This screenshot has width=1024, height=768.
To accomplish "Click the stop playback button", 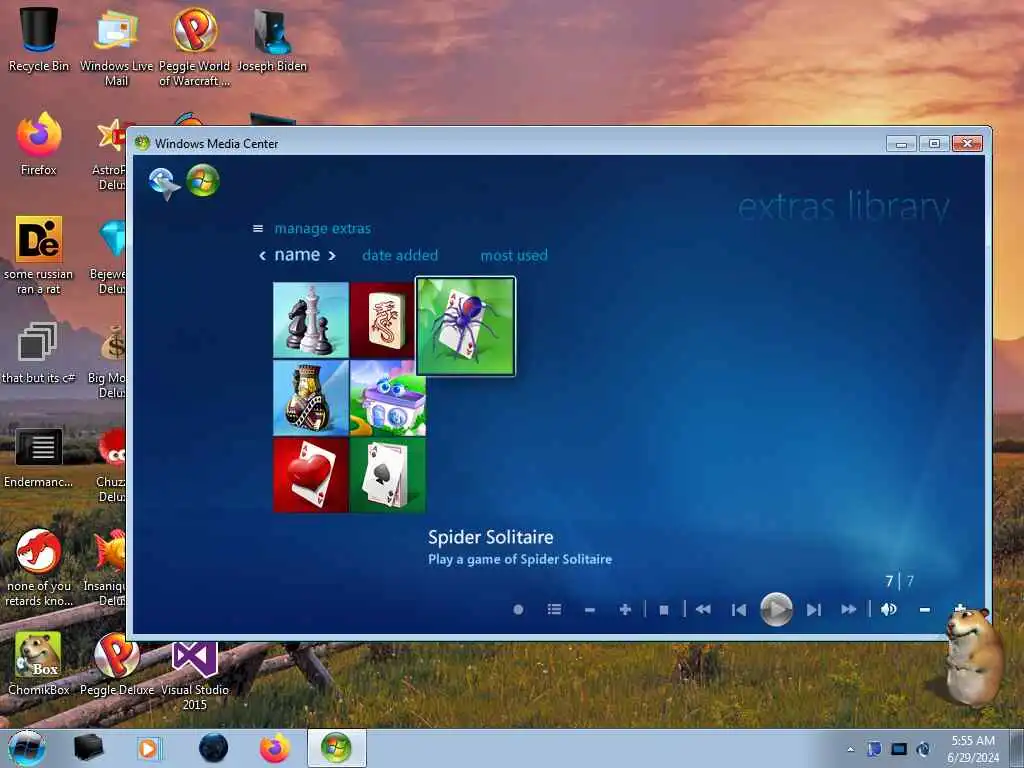I will pyautogui.click(x=664, y=610).
